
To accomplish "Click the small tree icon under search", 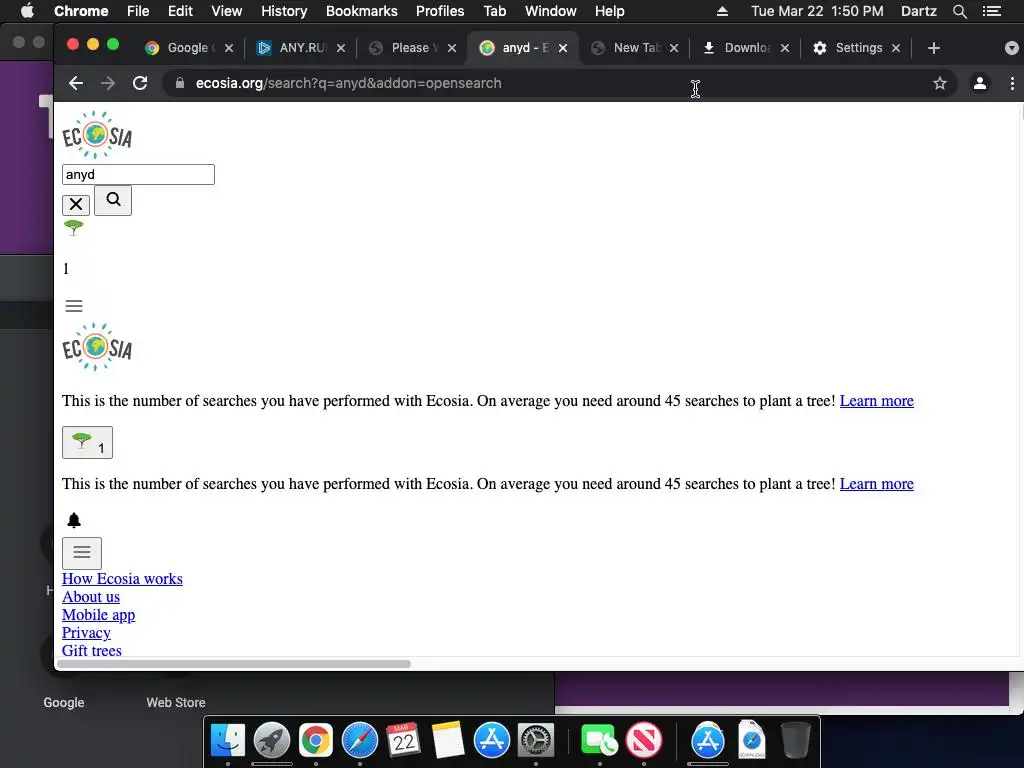I will (x=74, y=227).
